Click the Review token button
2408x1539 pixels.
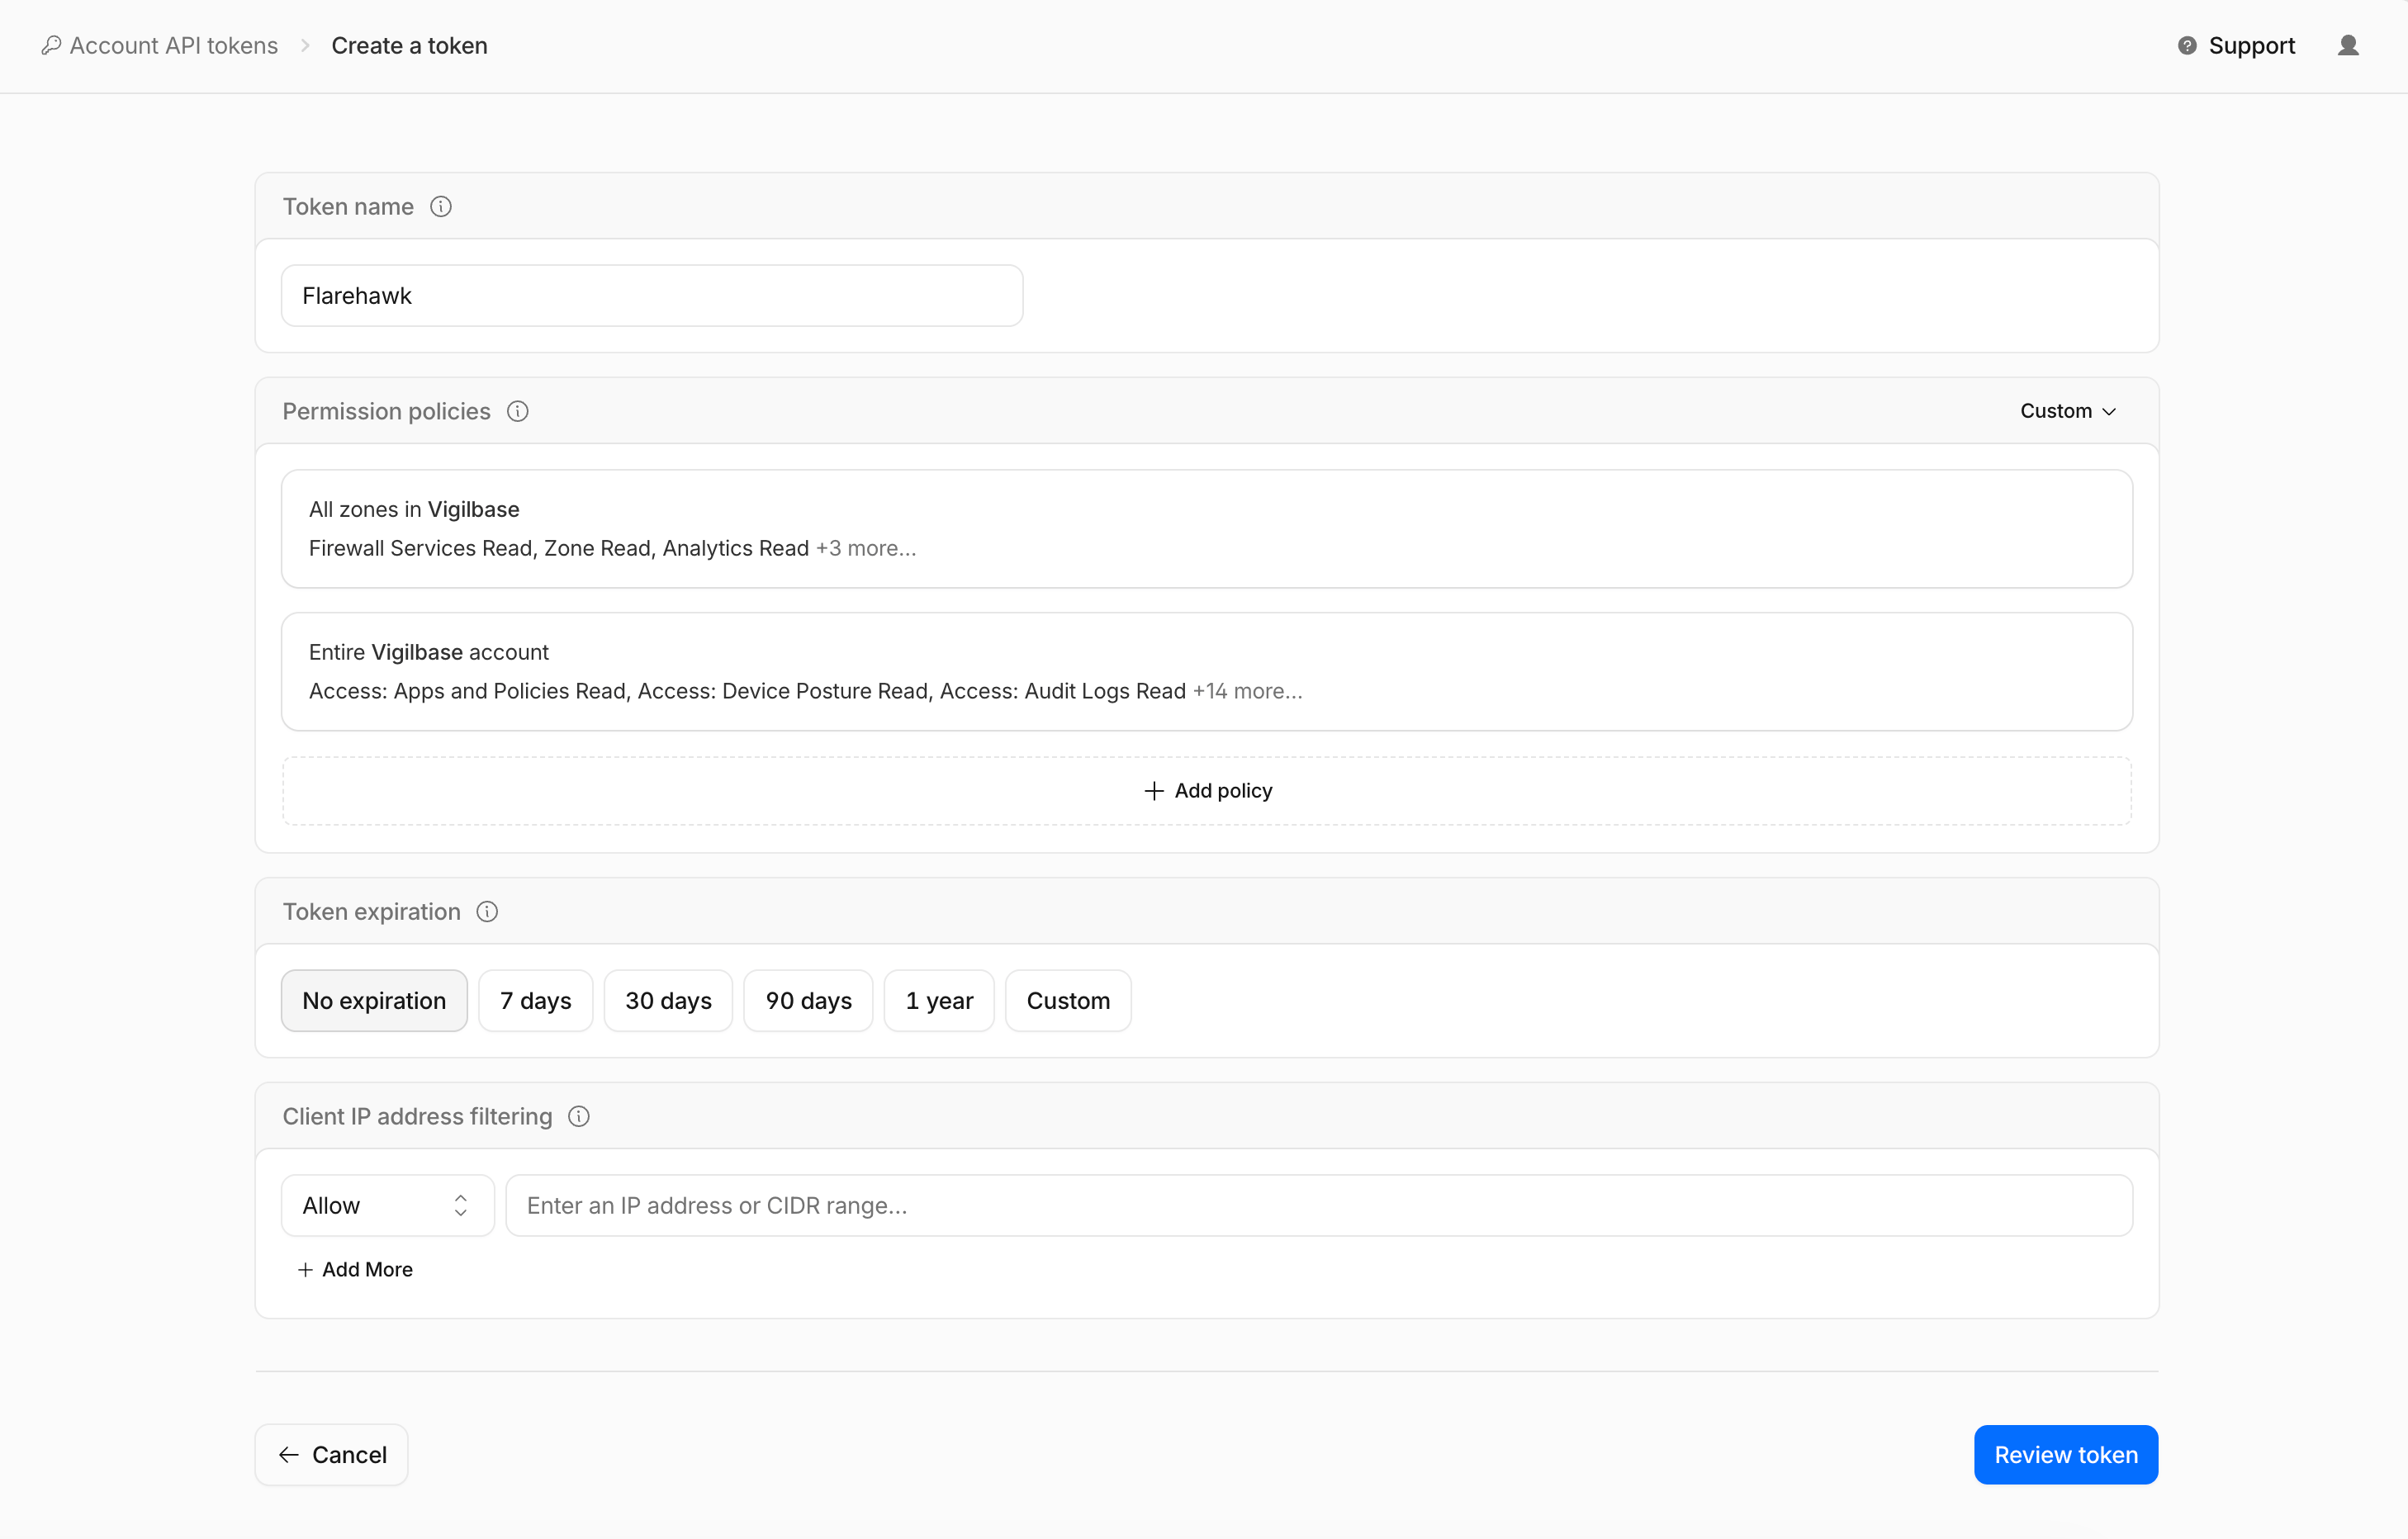click(x=2066, y=1455)
